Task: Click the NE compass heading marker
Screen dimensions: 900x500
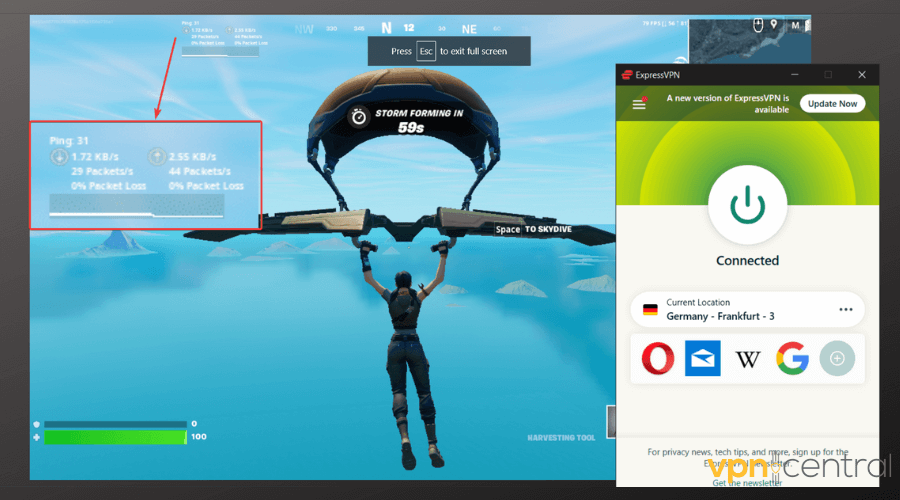Action: point(469,29)
